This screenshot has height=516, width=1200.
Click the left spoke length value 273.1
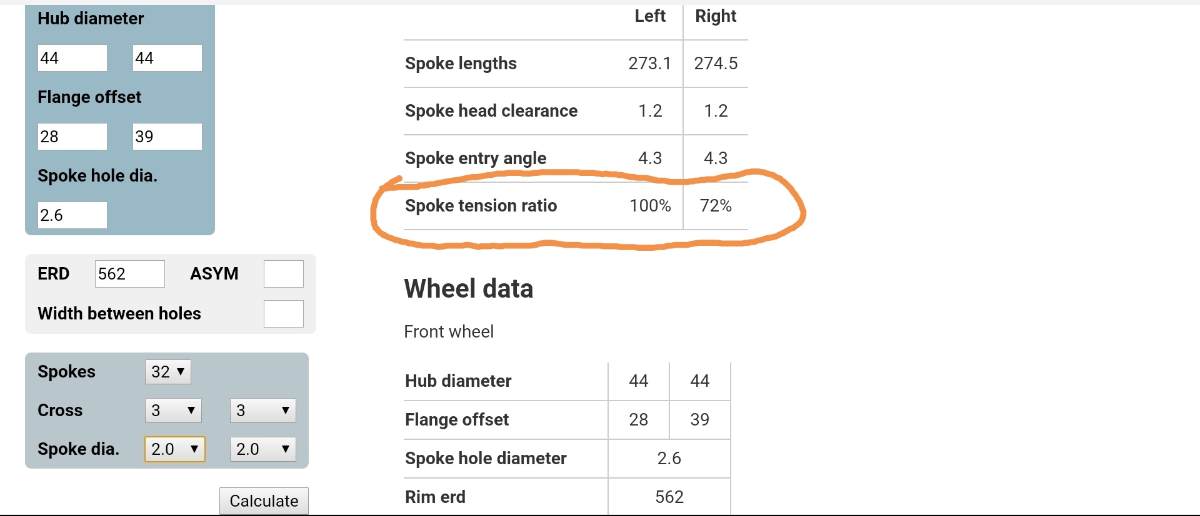pos(650,63)
